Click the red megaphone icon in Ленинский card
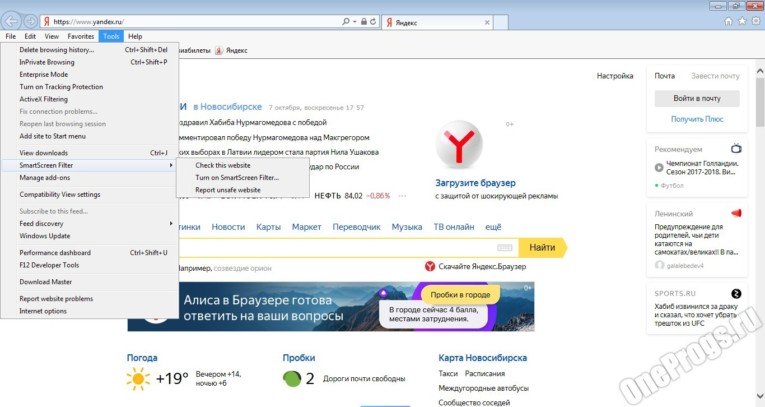Viewport: 765px width, 407px height. tap(736, 213)
